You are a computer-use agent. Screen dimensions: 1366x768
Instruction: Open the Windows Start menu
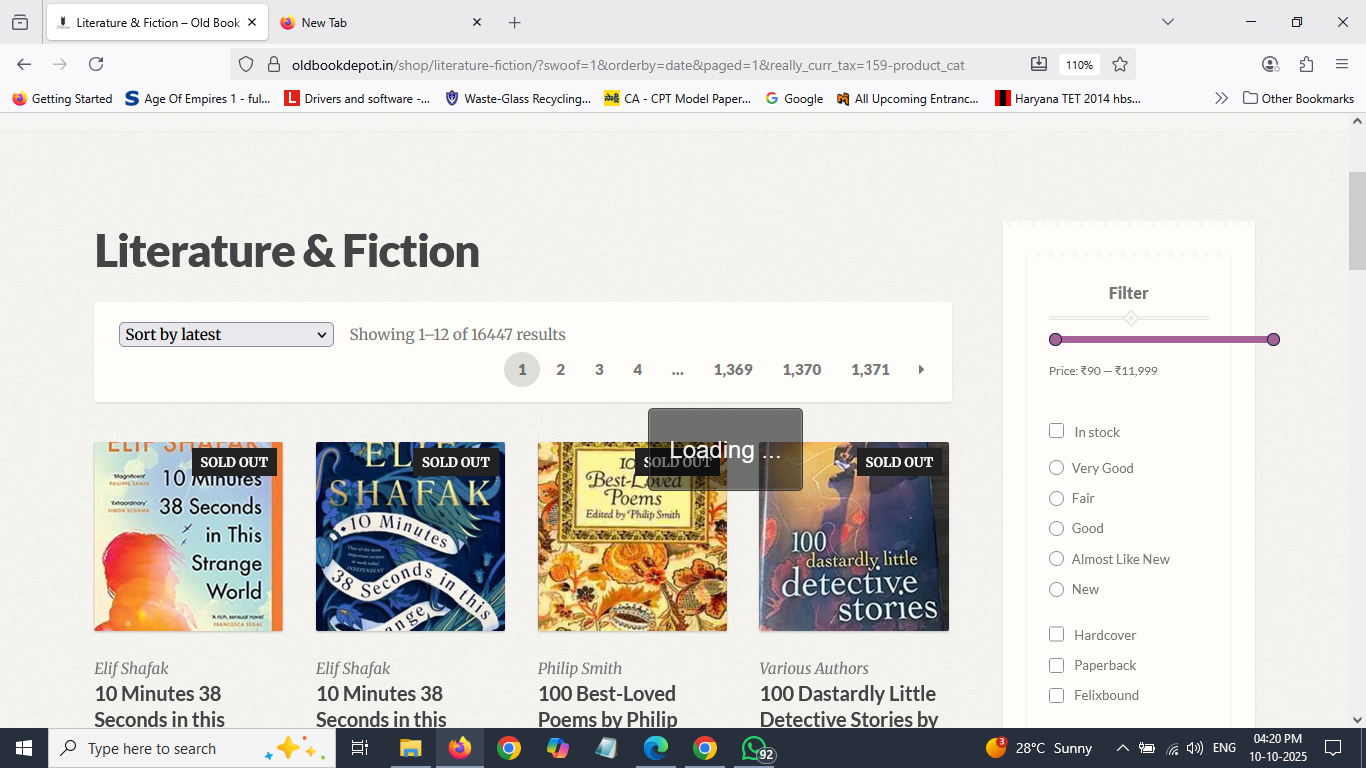click(x=23, y=748)
